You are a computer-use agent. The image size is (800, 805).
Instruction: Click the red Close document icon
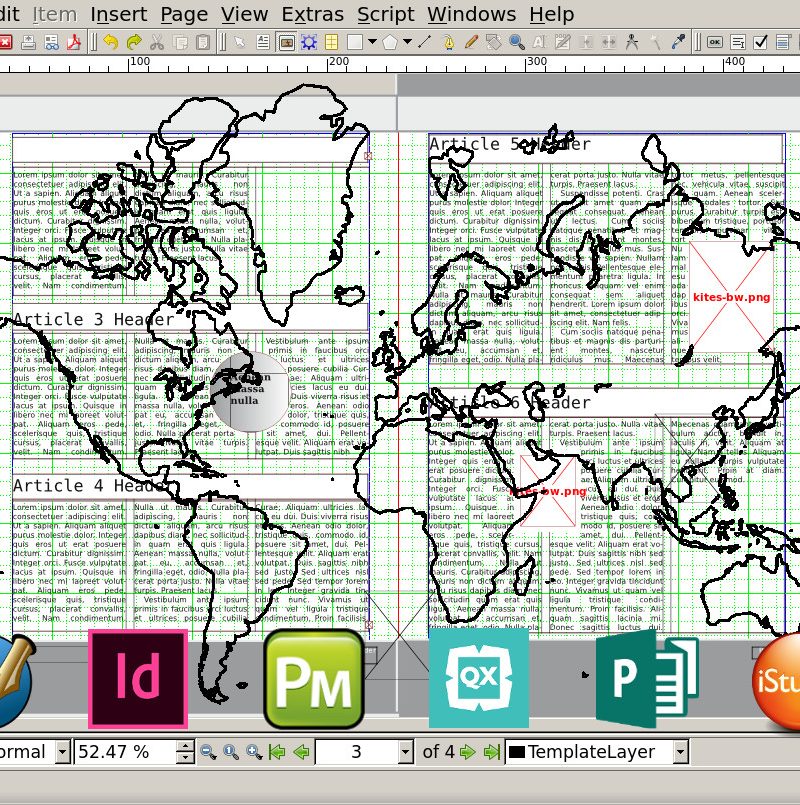5,42
